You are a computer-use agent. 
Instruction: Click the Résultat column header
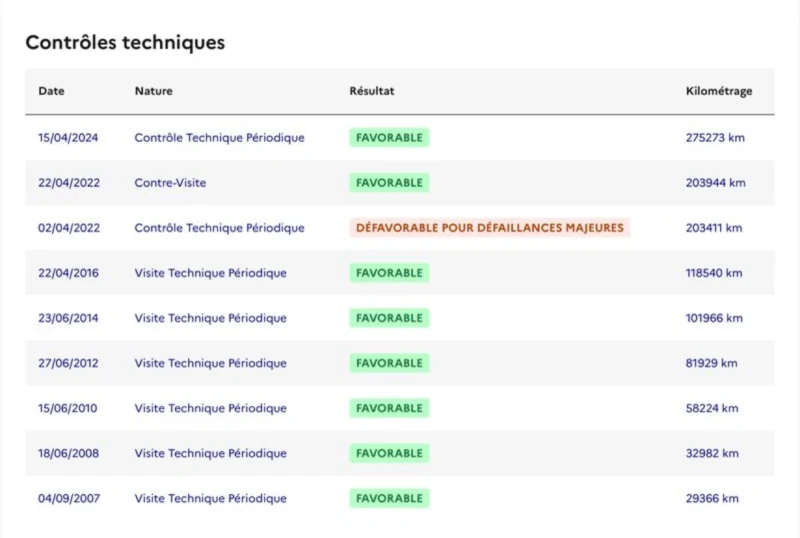(x=372, y=91)
